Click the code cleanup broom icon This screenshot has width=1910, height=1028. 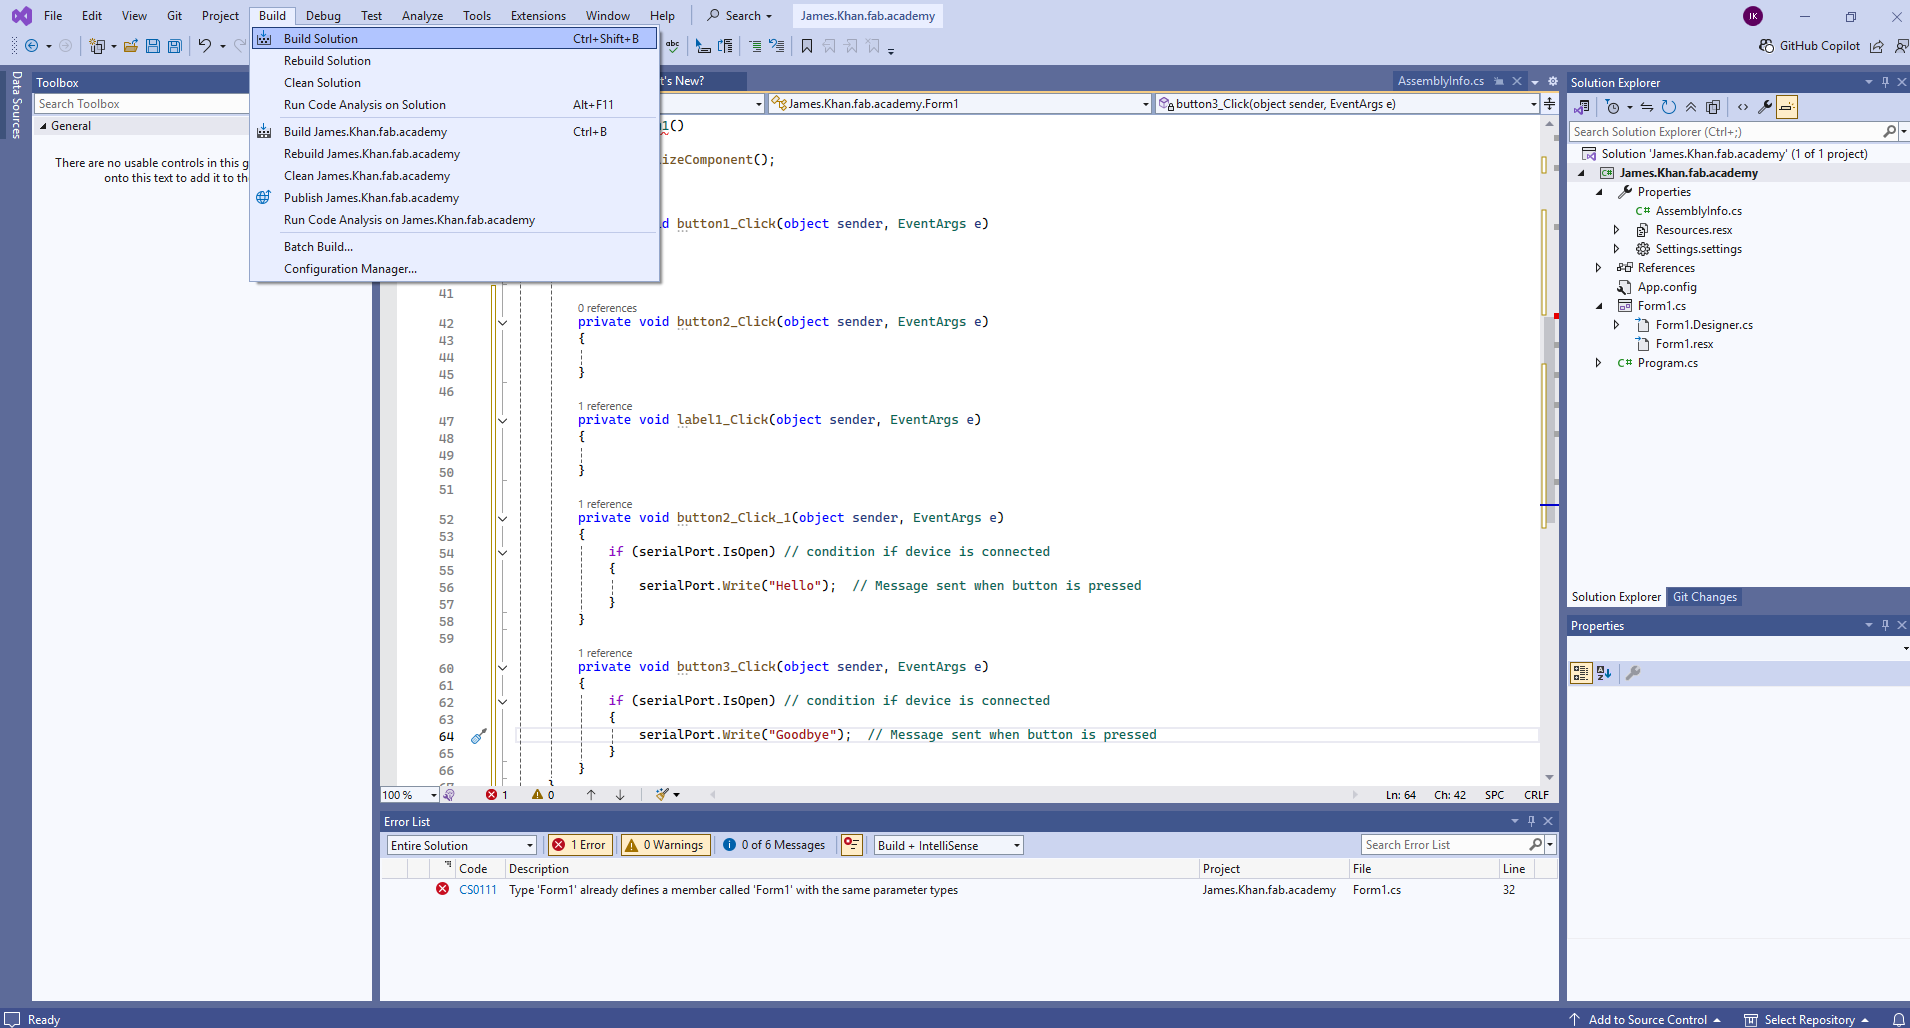(662, 795)
